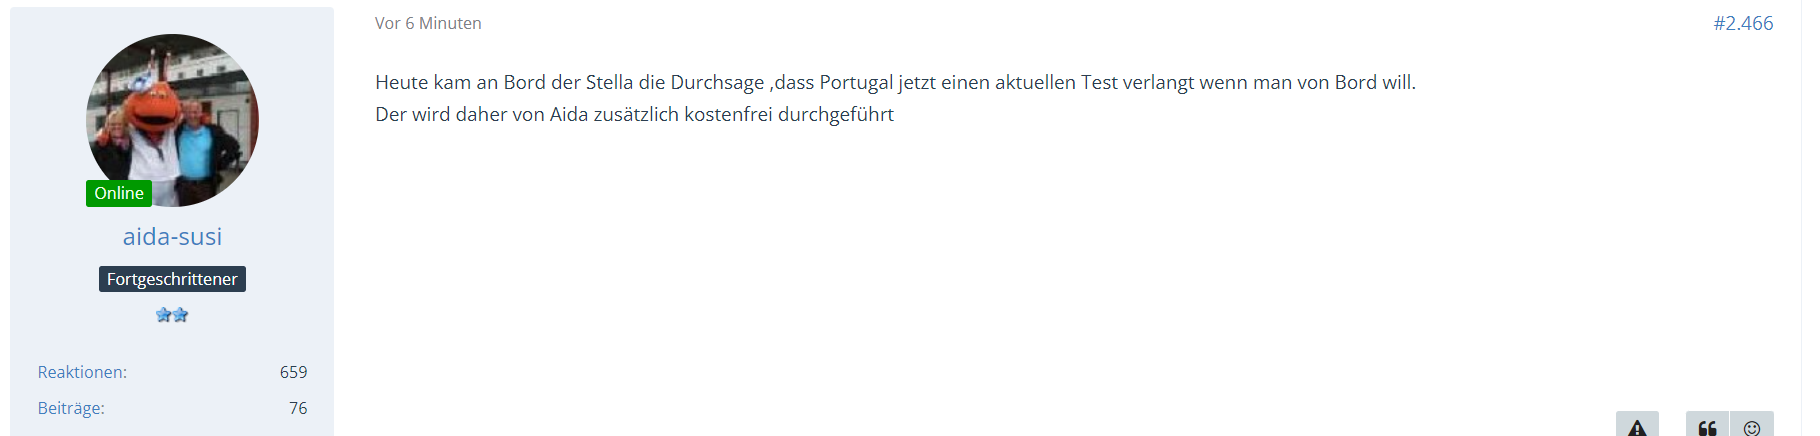Open aida-susi's profile picture
This screenshot has width=1820, height=436.
[172, 115]
